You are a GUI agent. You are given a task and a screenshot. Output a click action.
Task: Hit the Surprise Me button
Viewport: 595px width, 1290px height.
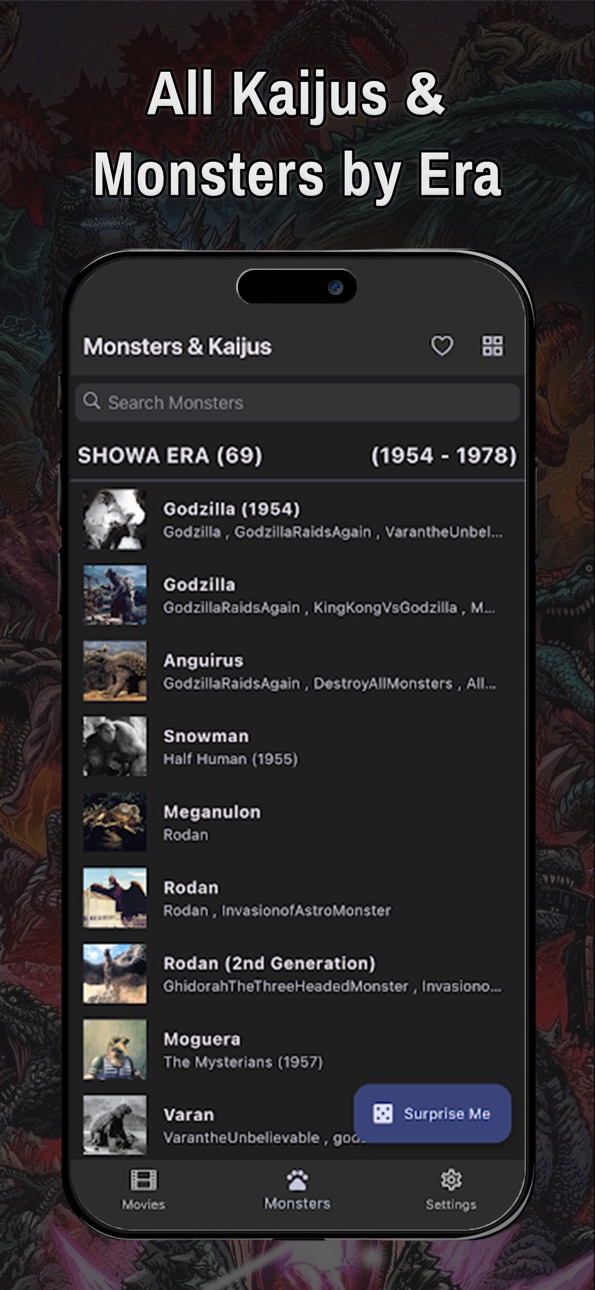tap(432, 1114)
